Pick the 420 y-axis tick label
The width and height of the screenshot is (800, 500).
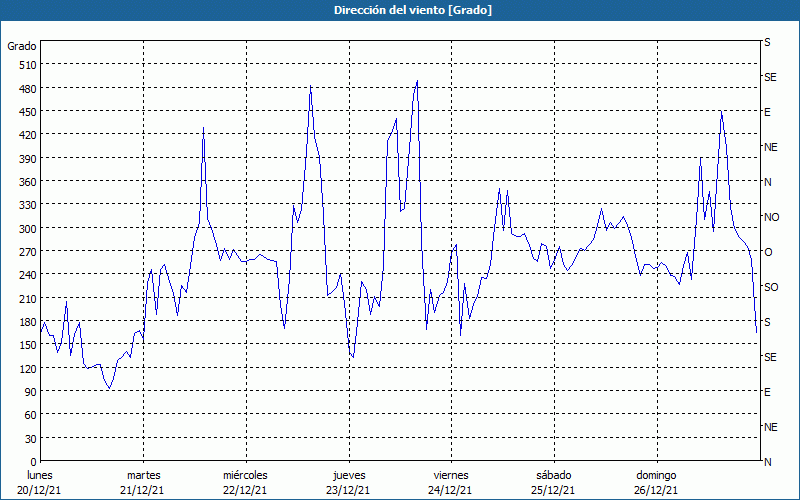coord(29,136)
